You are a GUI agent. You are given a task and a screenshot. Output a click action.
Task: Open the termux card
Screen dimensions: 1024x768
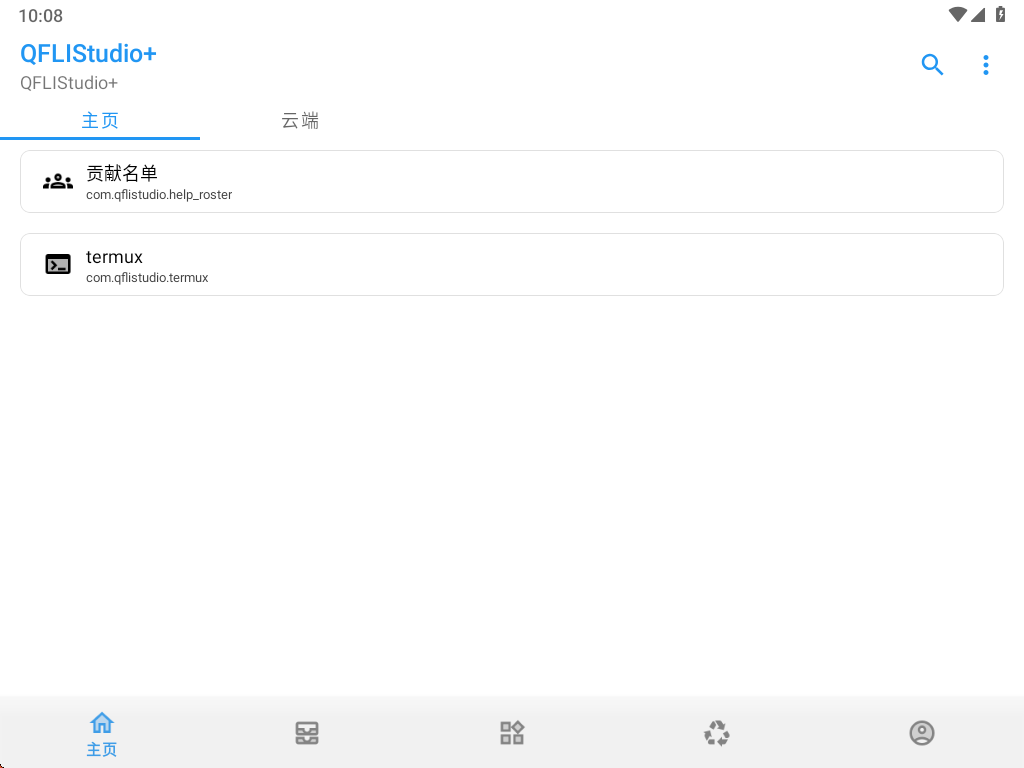[x=512, y=264]
